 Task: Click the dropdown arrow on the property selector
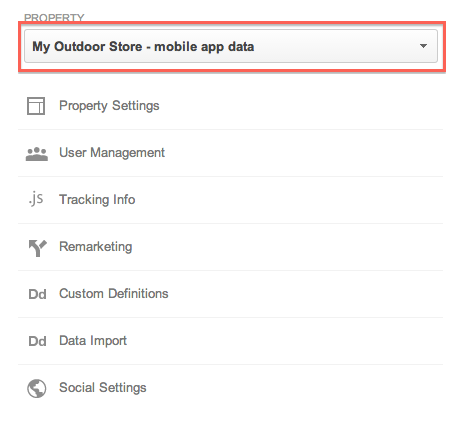pos(423,46)
